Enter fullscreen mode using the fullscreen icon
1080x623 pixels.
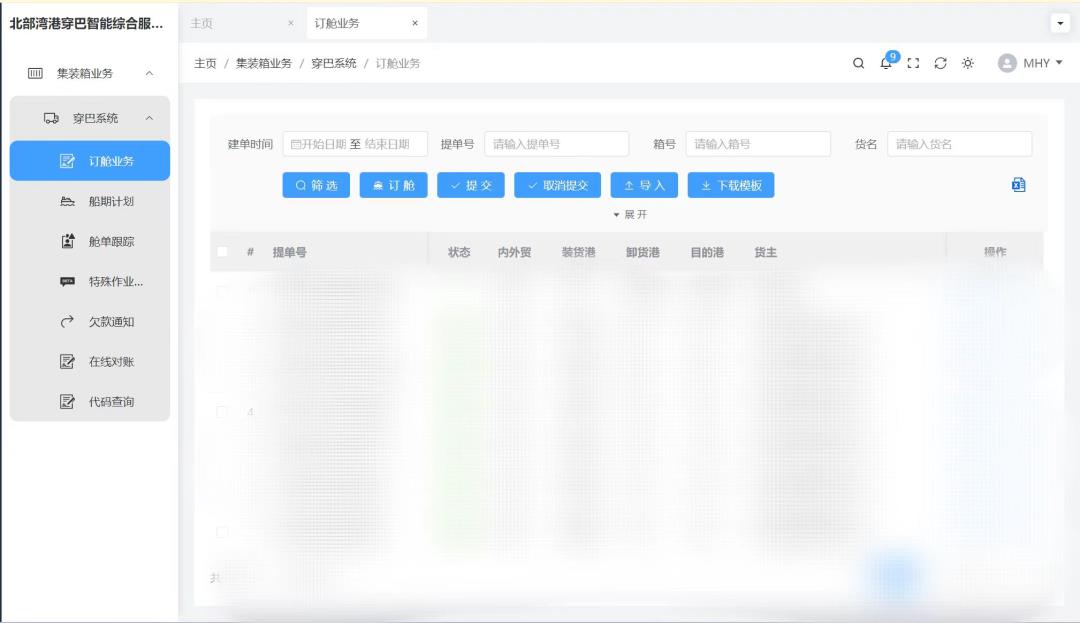coord(912,62)
